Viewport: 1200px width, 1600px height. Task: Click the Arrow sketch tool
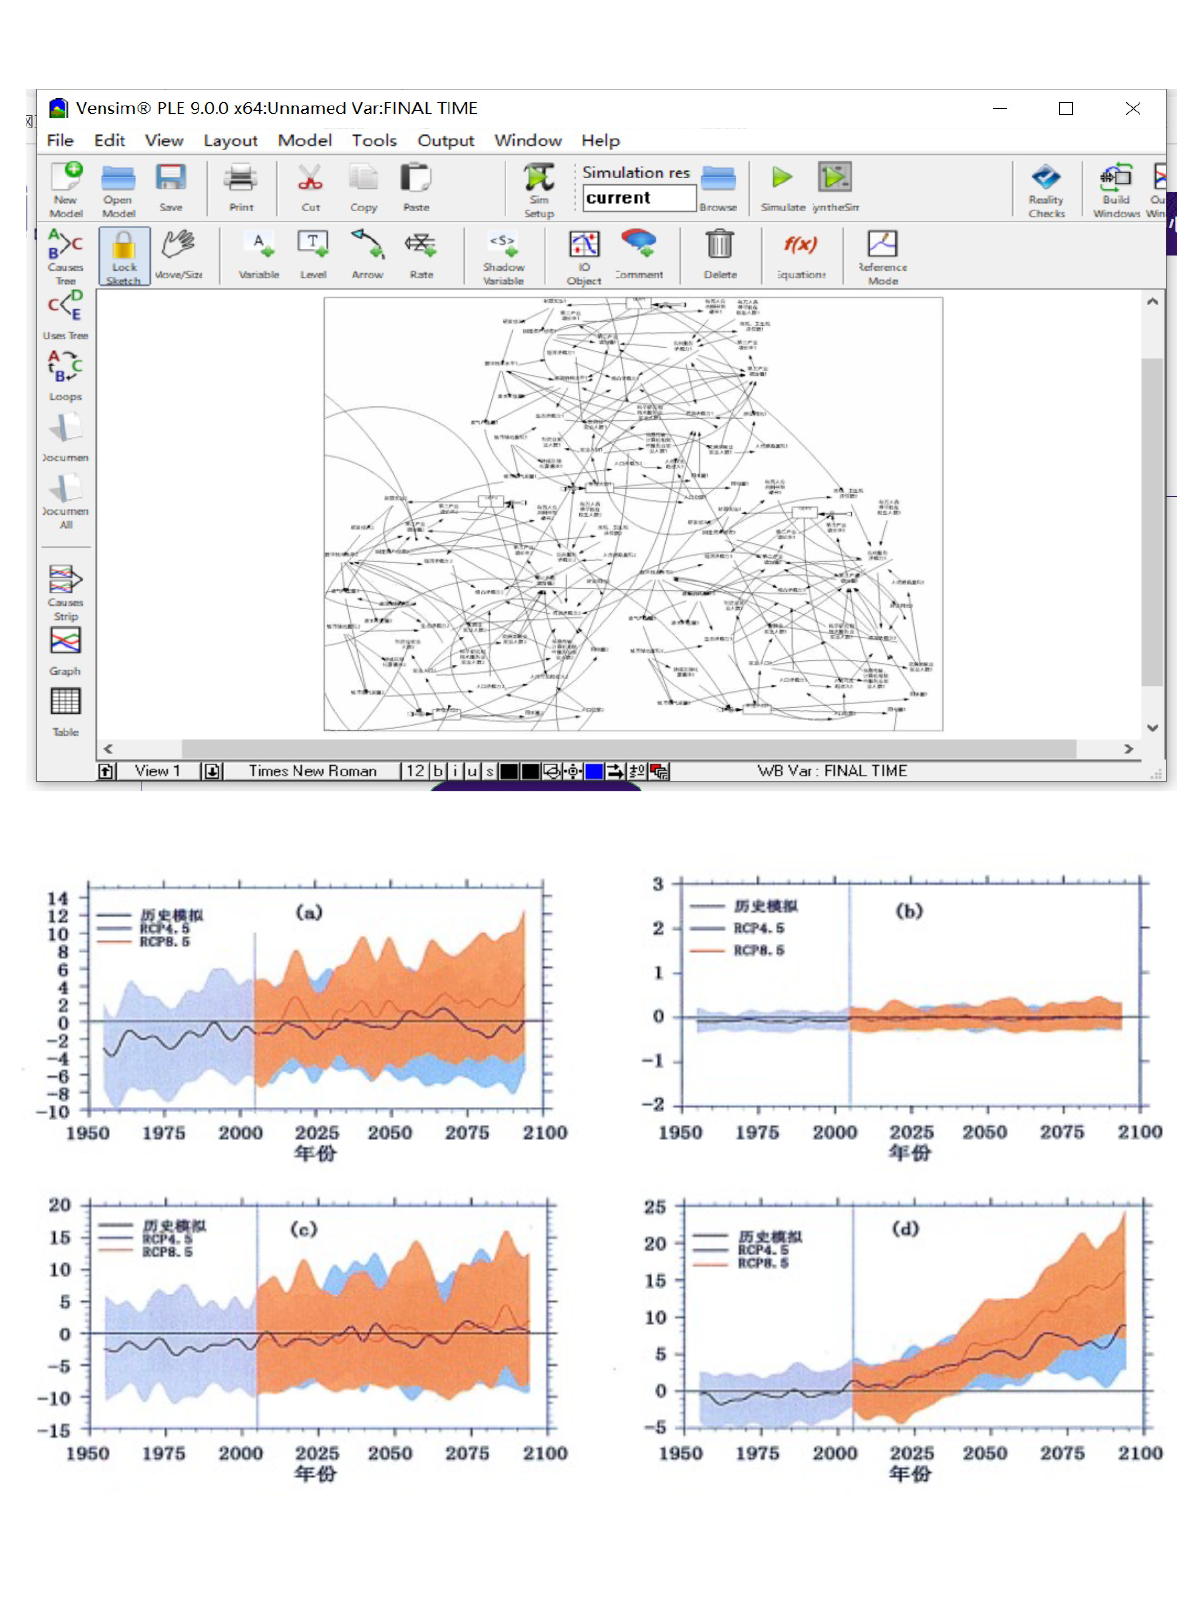pyautogui.click(x=367, y=254)
